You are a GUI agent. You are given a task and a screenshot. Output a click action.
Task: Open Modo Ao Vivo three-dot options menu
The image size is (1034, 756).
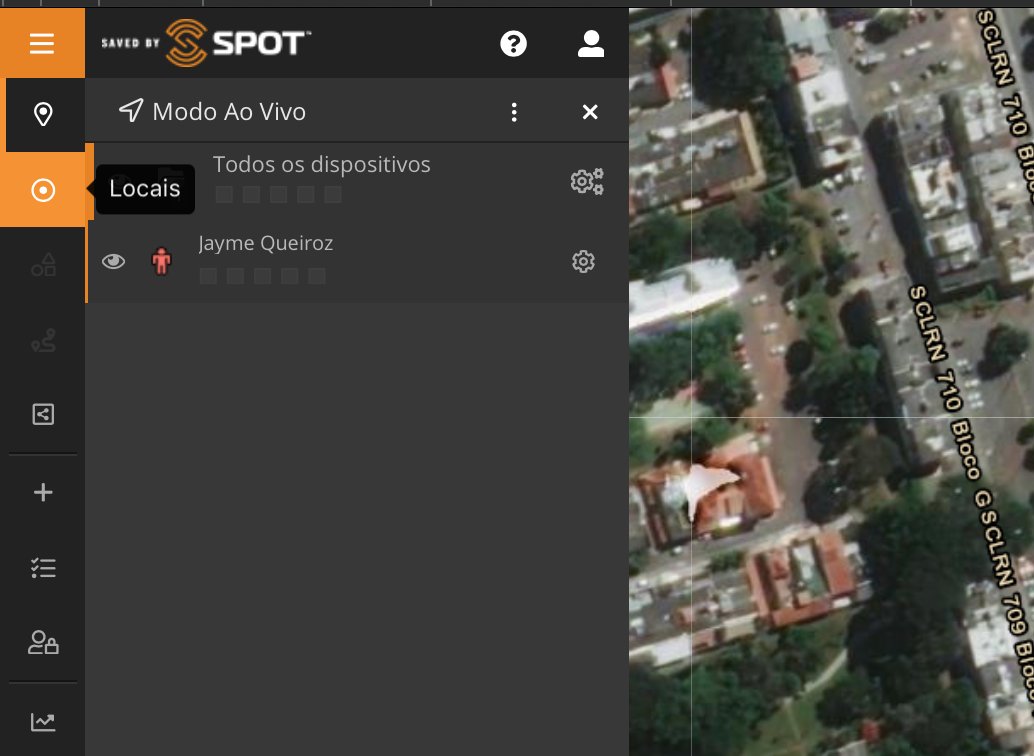click(x=514, y=112)
